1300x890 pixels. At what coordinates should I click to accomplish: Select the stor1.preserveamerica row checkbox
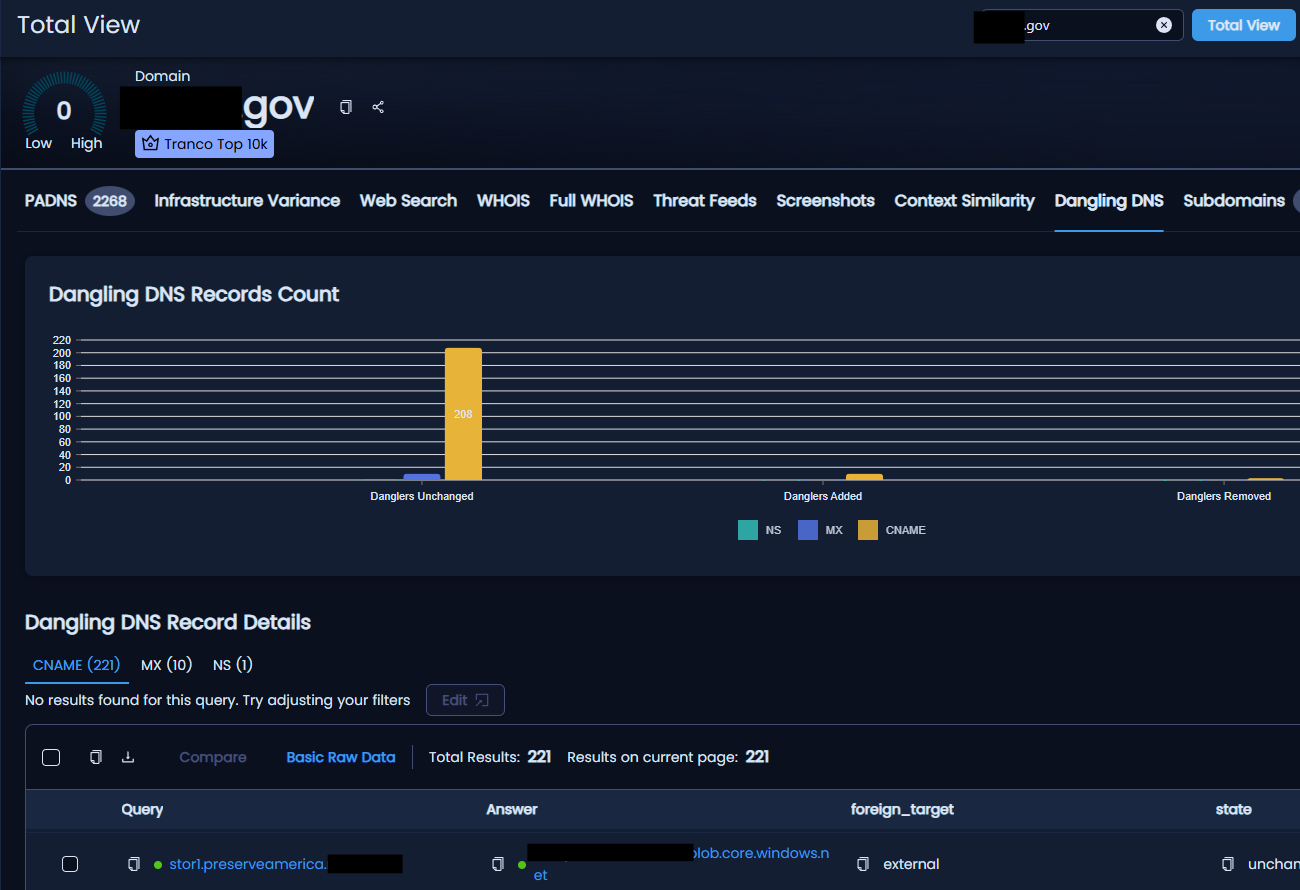(70, 864)
